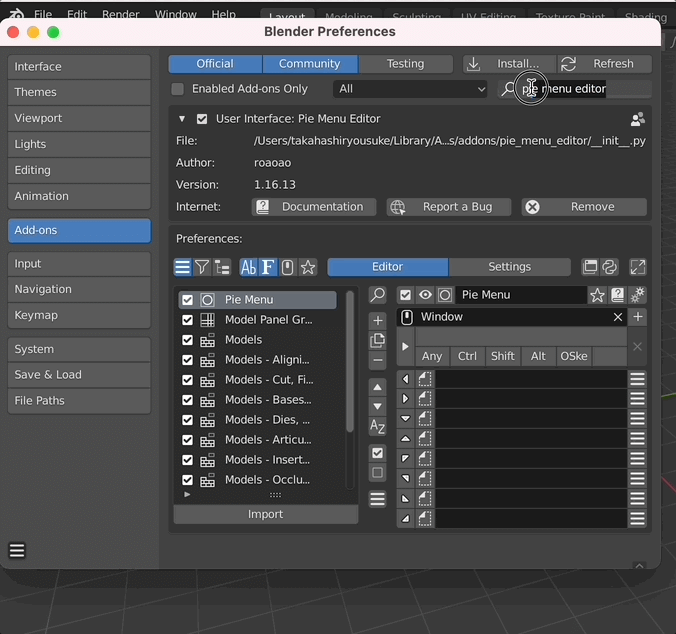This screenshot has width=676, height=634.
Task: Disable the Pie Menu Editor add-on checkbox
Action: pyautogui.click(x=203, y=119)
